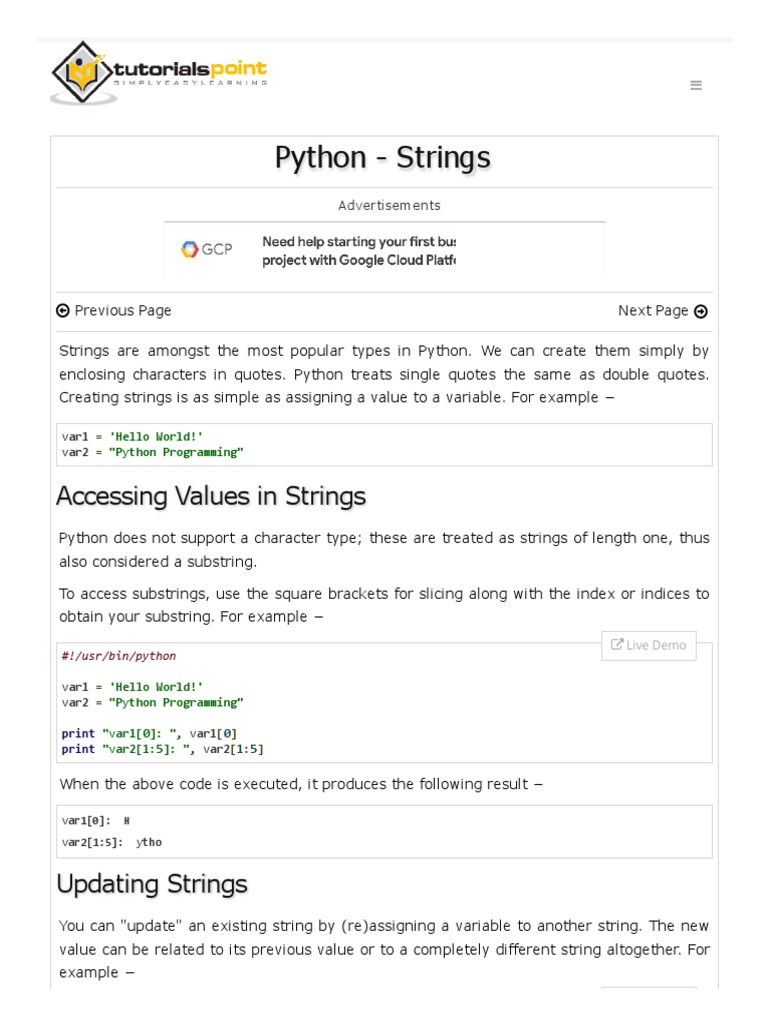This screenshot has width=768, height=1024.
Task: Click the print "var1[0]: " code line
Action: pos(149,733)
